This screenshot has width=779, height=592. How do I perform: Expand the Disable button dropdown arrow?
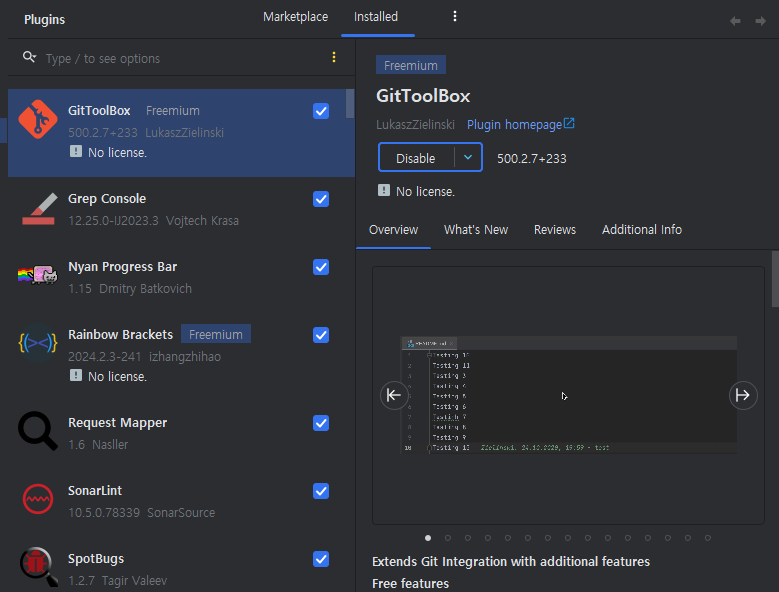(x=468, y=157)
